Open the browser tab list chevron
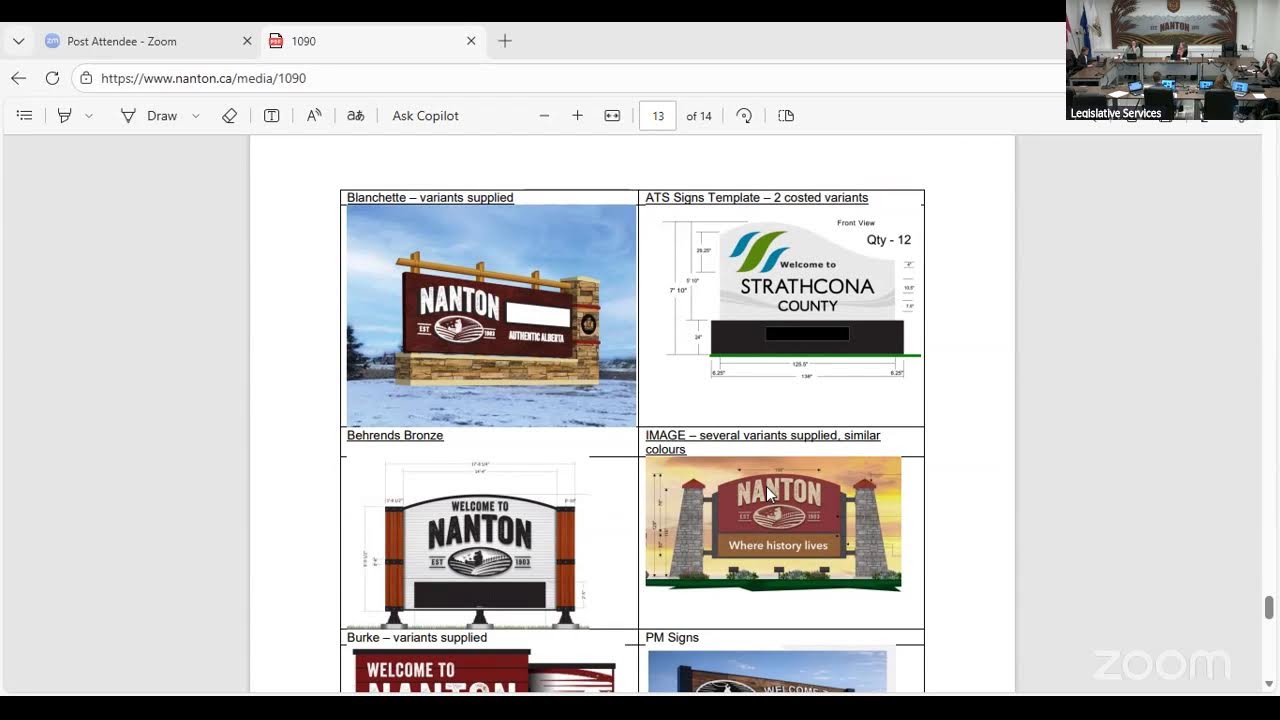 coord(18,41)
